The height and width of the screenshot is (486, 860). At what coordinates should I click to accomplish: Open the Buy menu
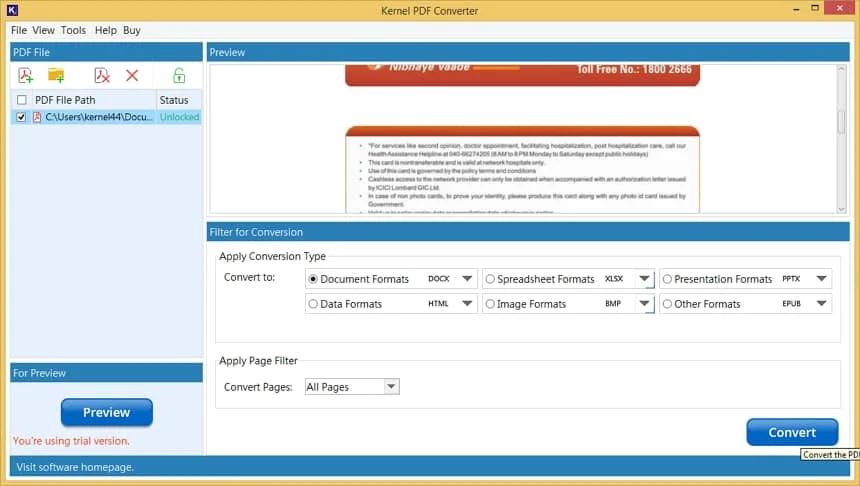(132, 30)
